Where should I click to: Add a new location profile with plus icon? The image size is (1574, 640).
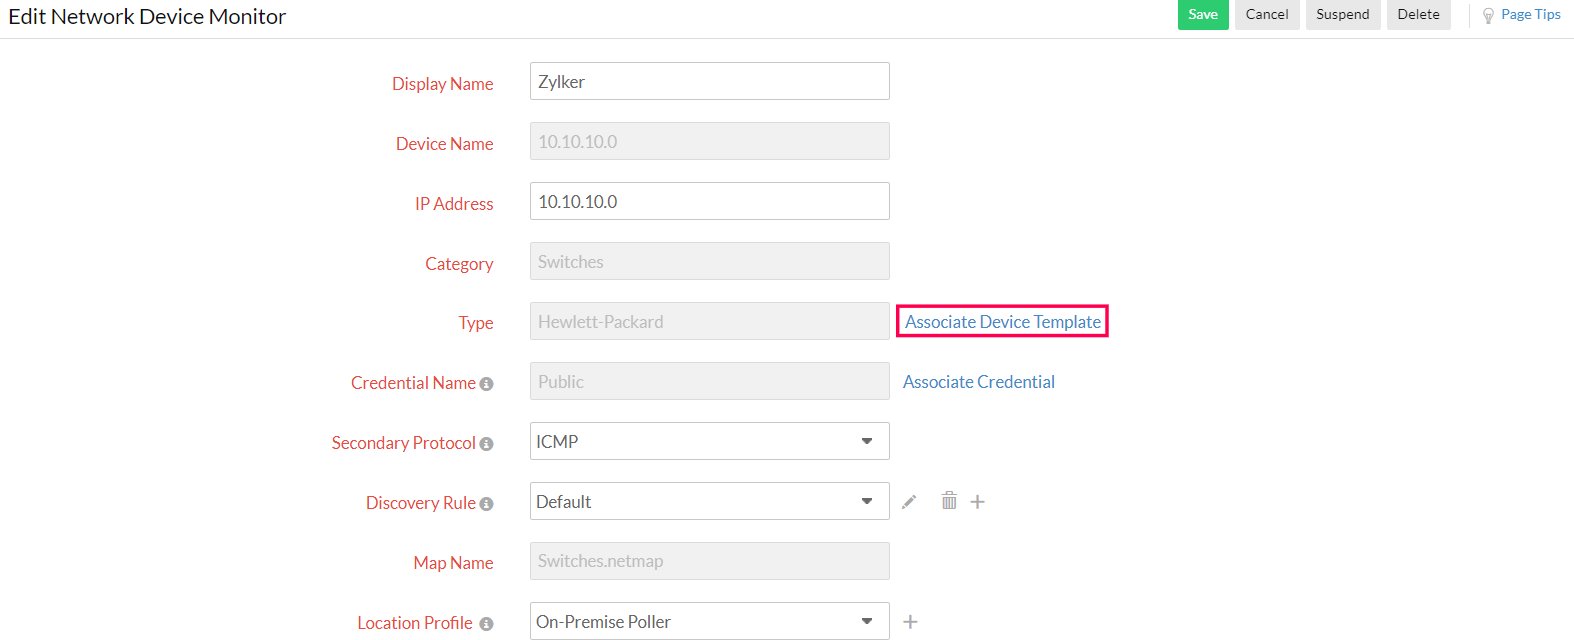[910, 621]
